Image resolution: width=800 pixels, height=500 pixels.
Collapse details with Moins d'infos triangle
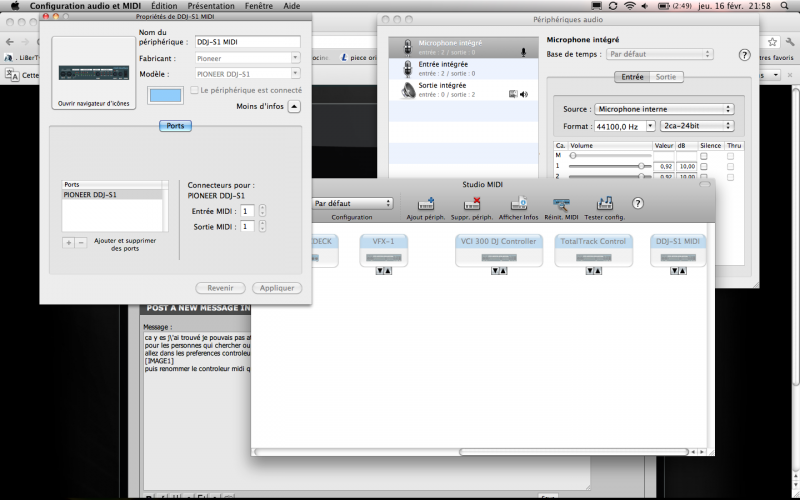[x=294, y=106]
